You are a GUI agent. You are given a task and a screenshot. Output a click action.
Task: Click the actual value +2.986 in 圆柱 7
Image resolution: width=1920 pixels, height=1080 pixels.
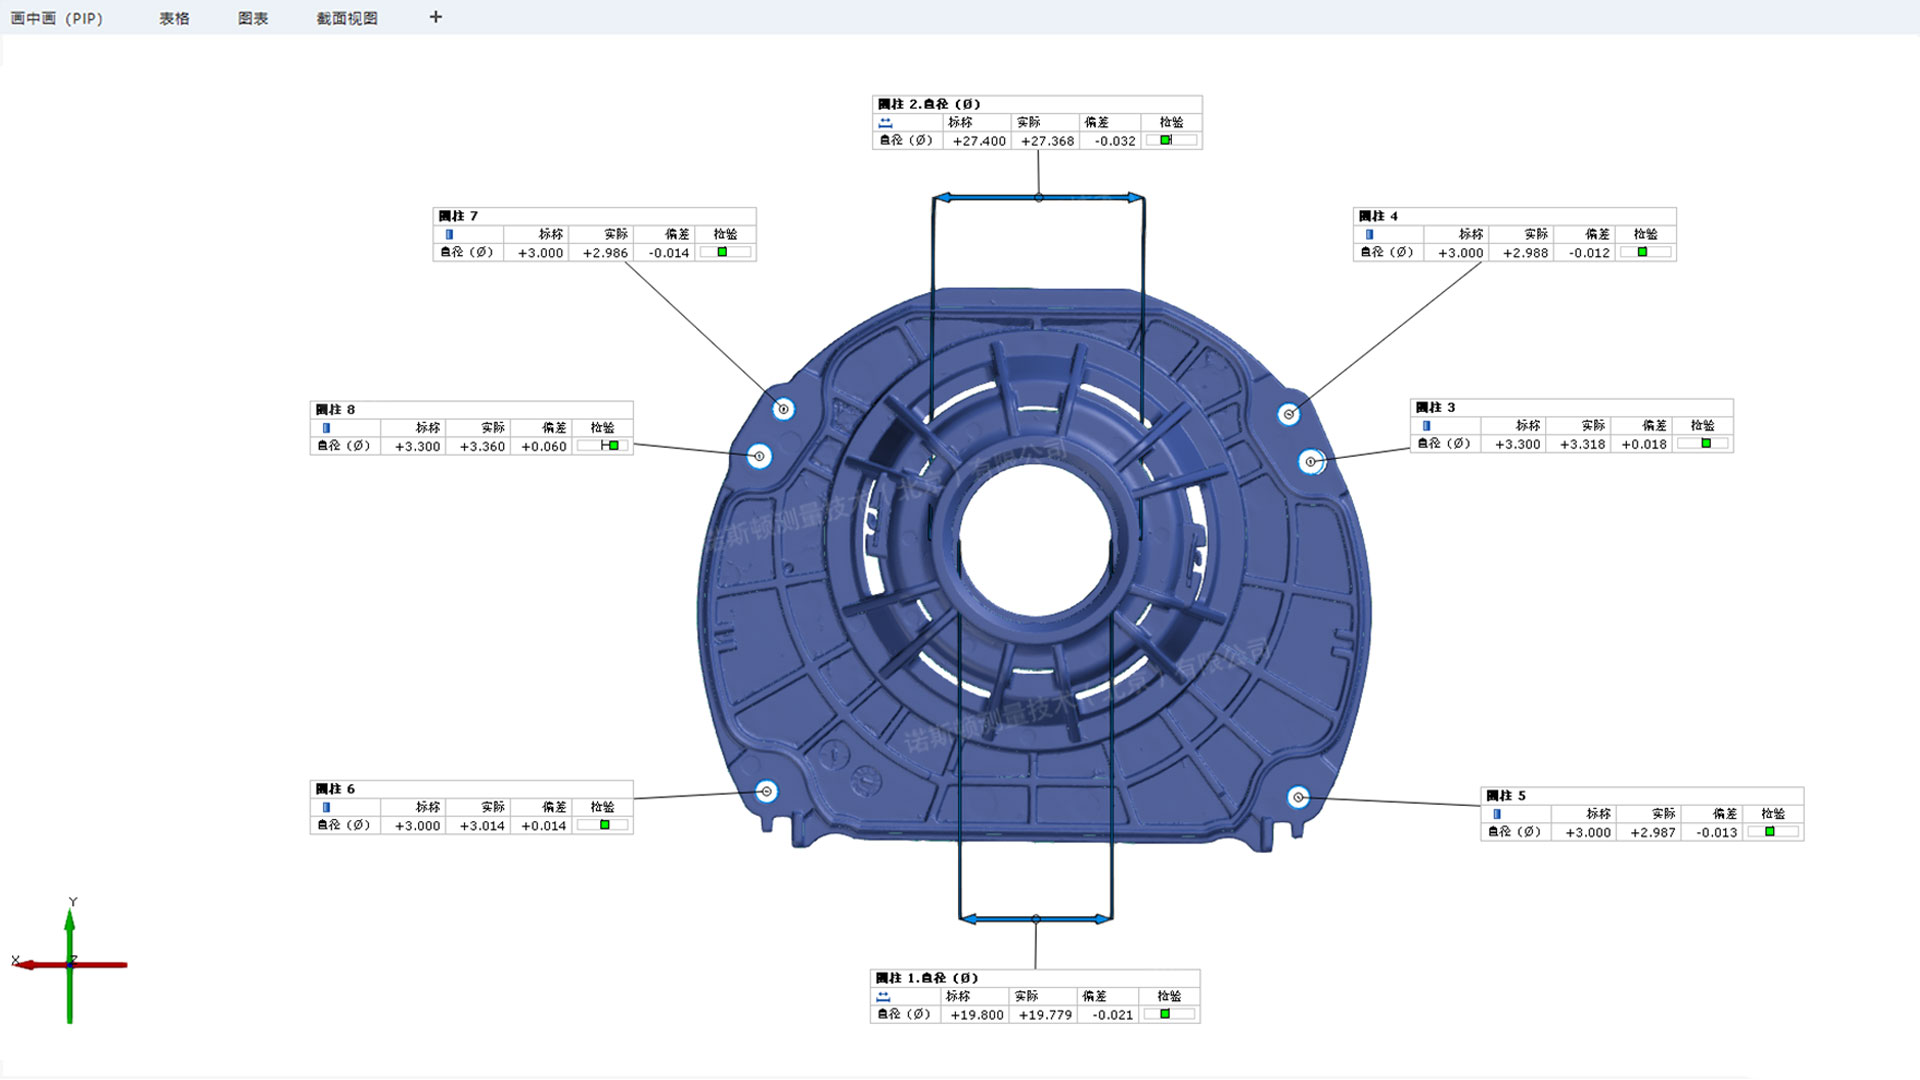tap(605, 253)
